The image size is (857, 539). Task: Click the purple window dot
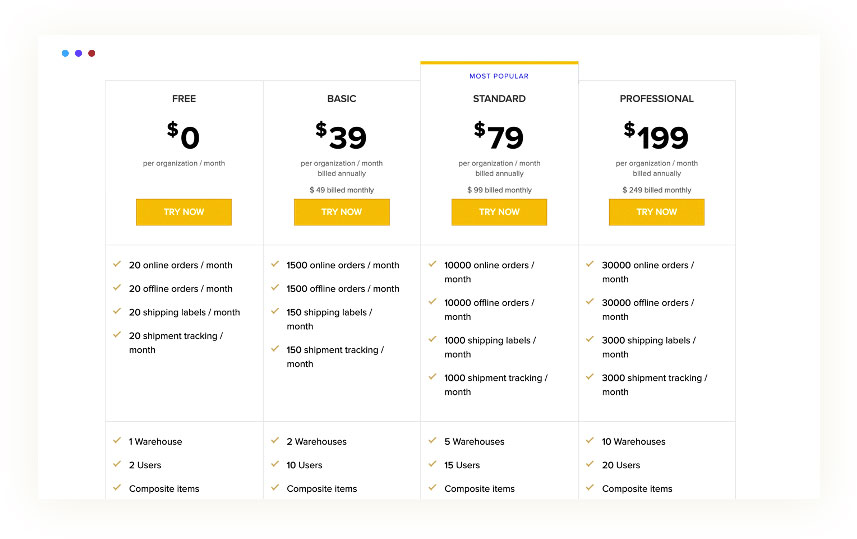(x=78, y=53)
